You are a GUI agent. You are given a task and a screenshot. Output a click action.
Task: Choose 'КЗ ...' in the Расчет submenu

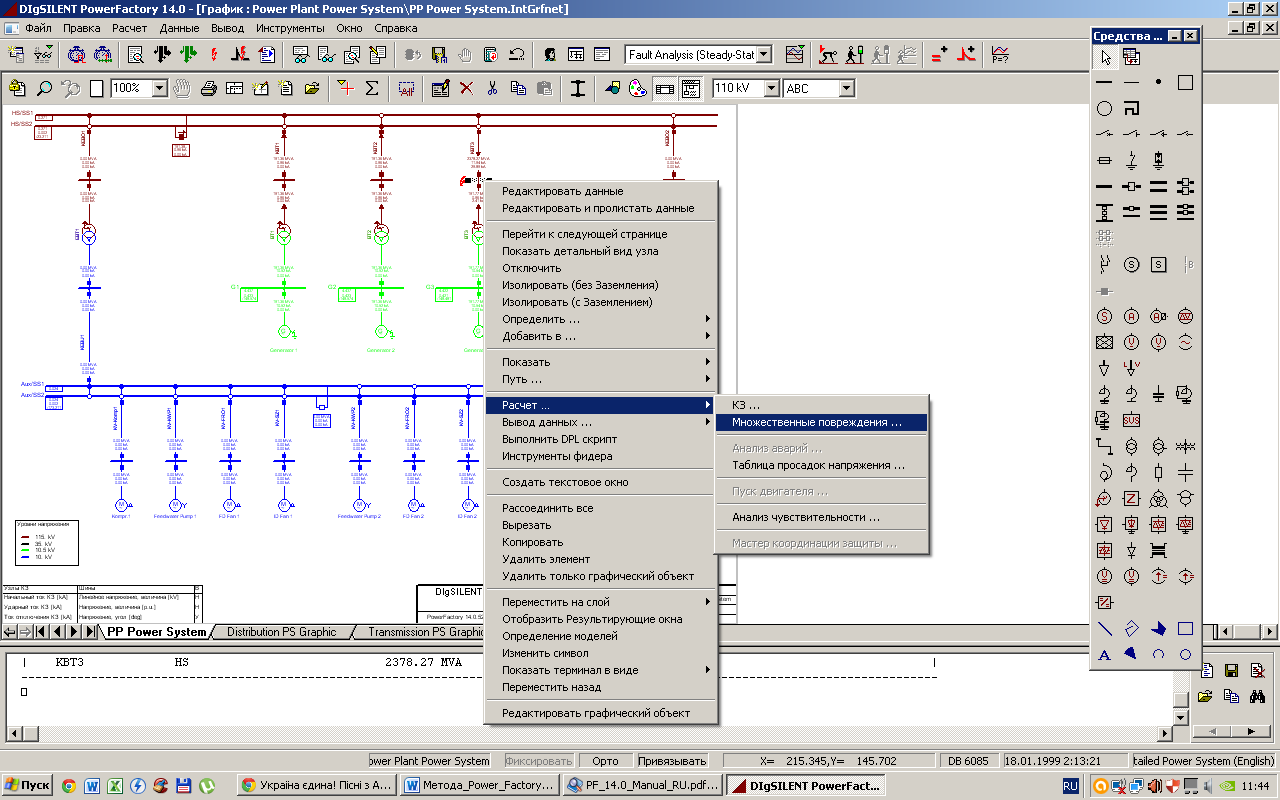point(822,405)
